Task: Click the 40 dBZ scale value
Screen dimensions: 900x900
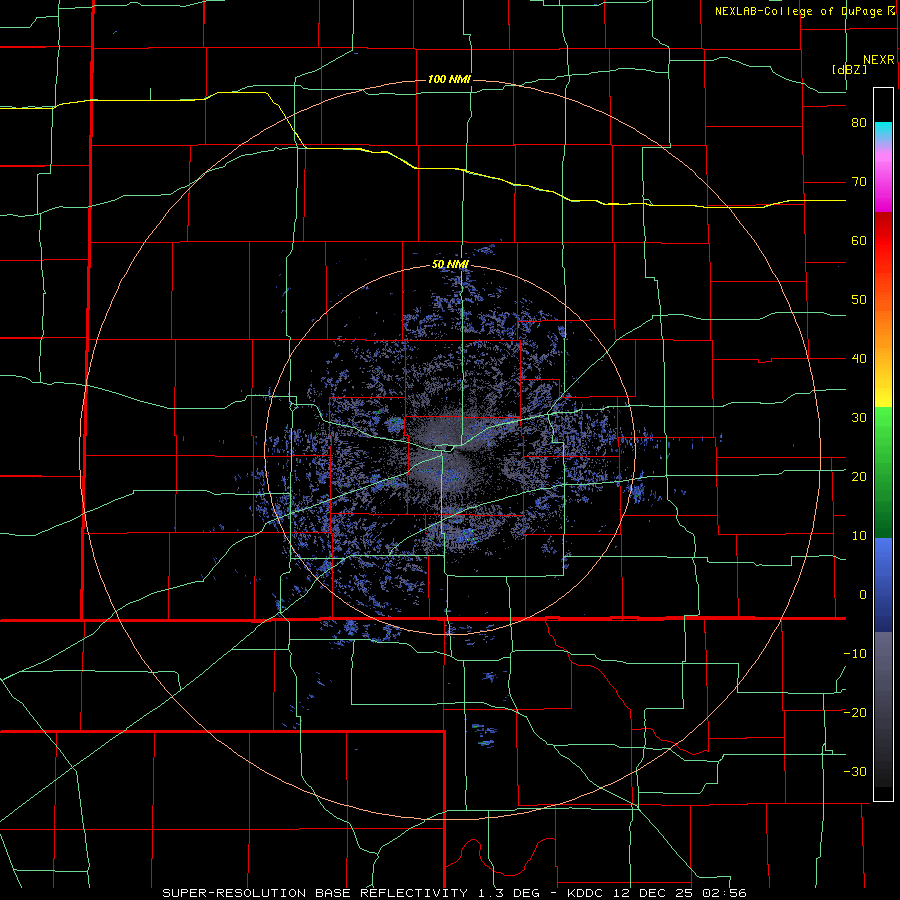Action: tap(859, 359)
